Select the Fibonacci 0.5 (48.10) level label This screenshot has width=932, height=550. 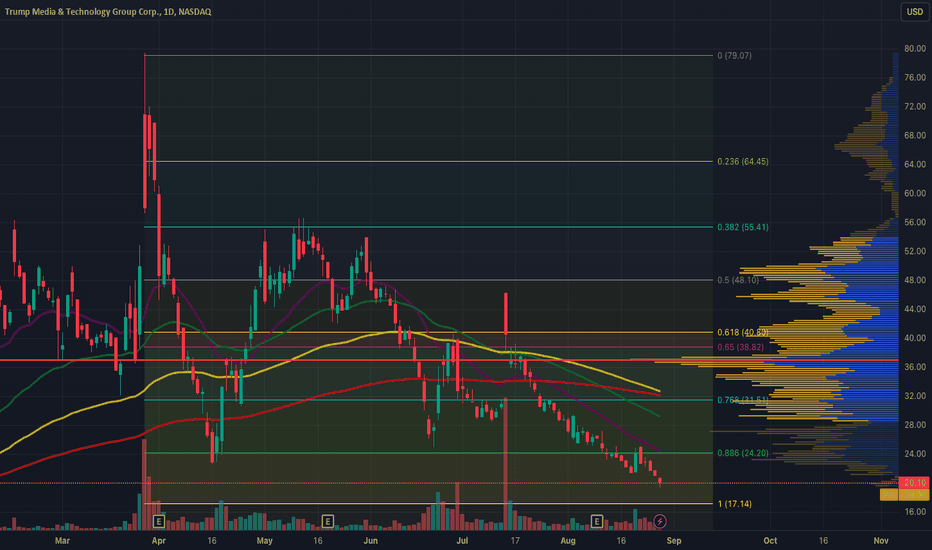[x=738, y=280]
